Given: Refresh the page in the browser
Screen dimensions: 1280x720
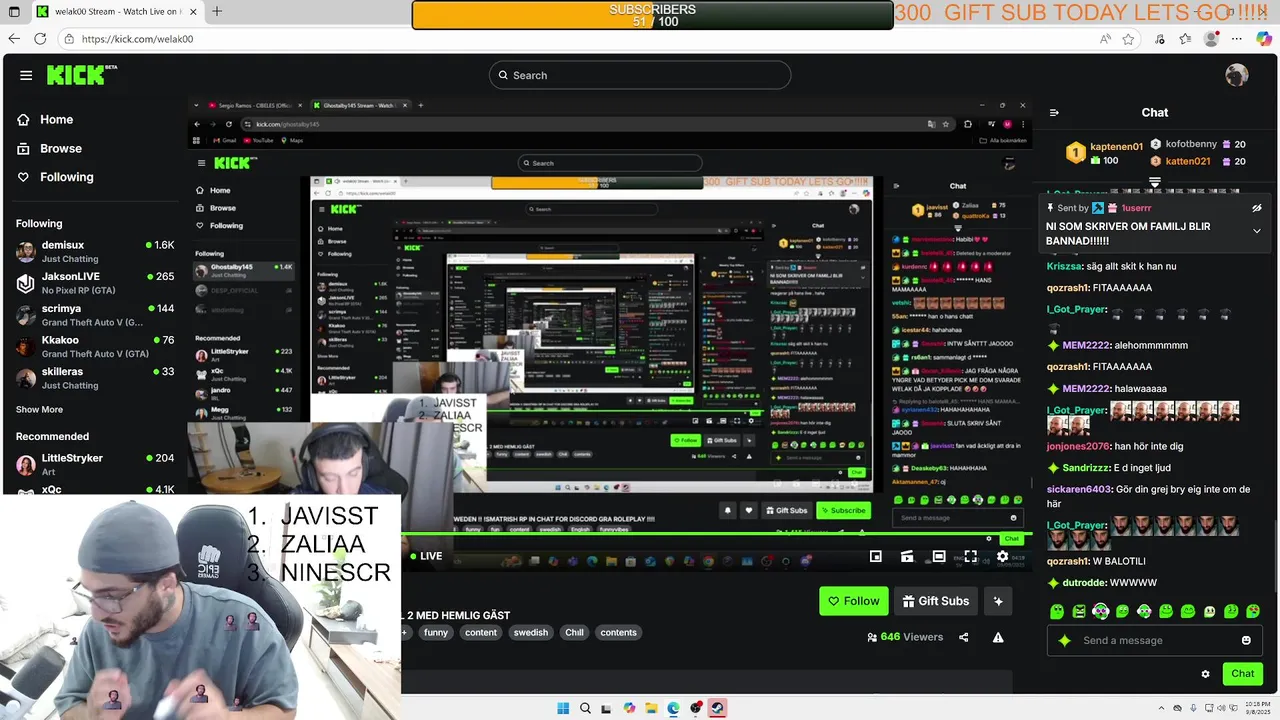Looking at the screenshot, I should tap(40, 39).
